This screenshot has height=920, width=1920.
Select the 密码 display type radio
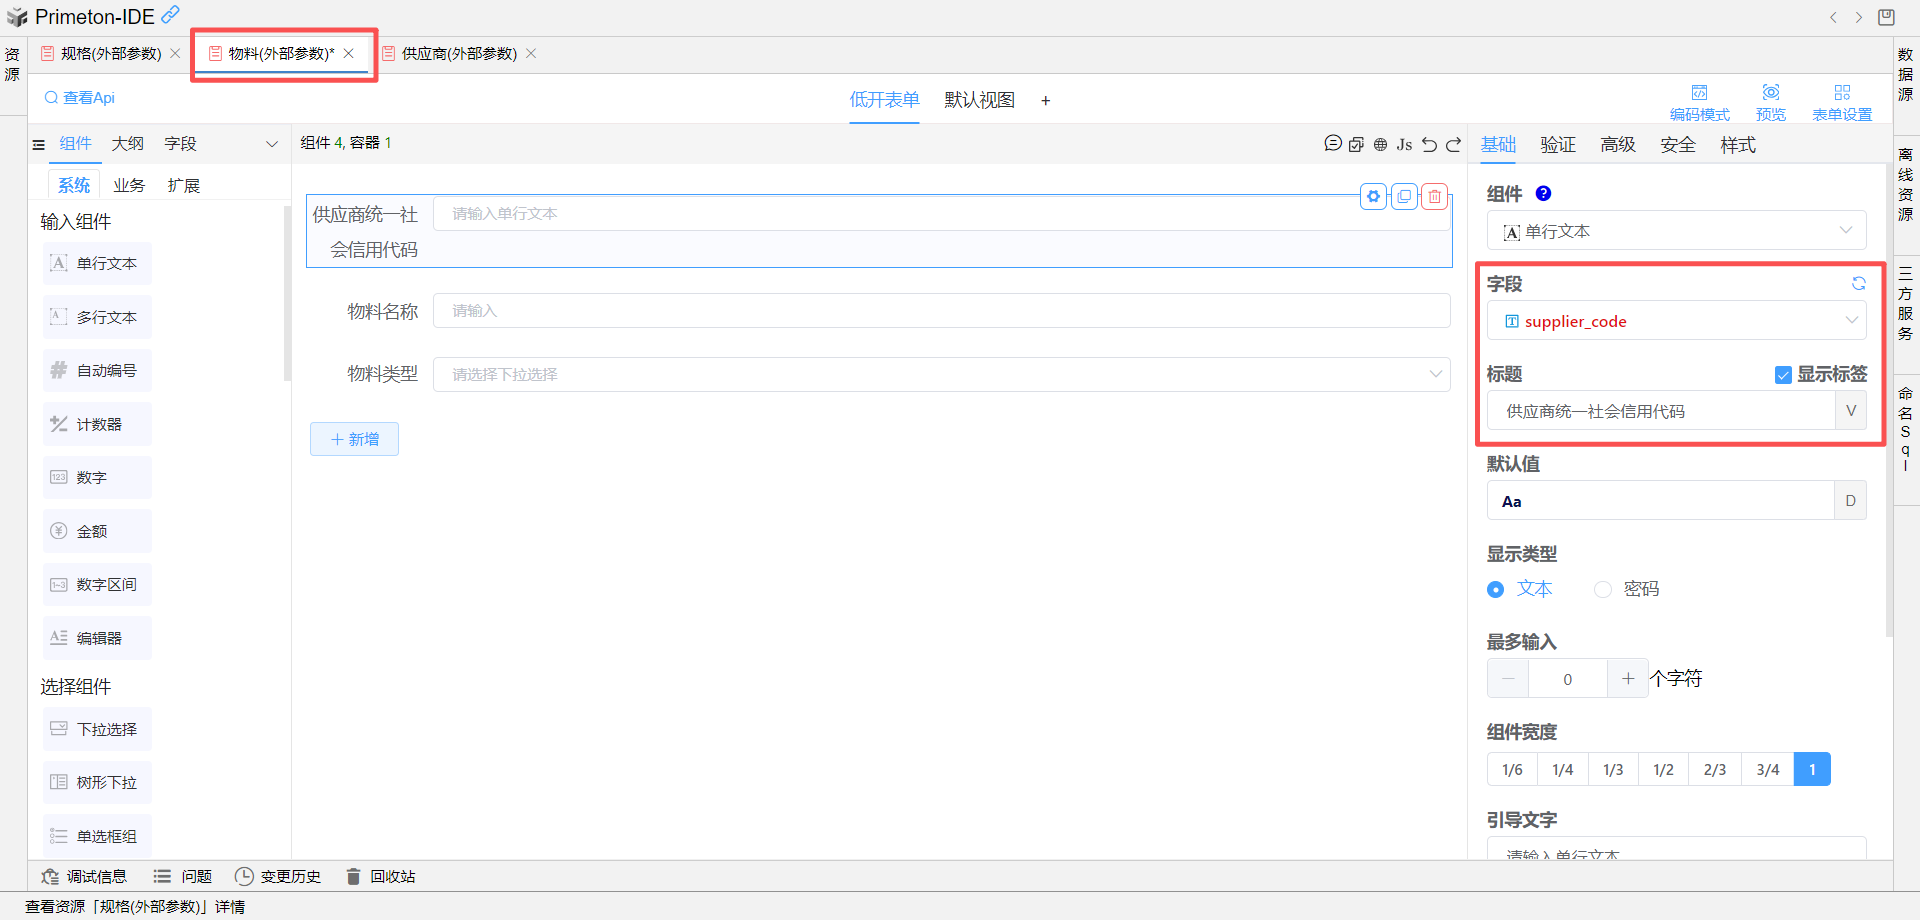click(1603, 590)
